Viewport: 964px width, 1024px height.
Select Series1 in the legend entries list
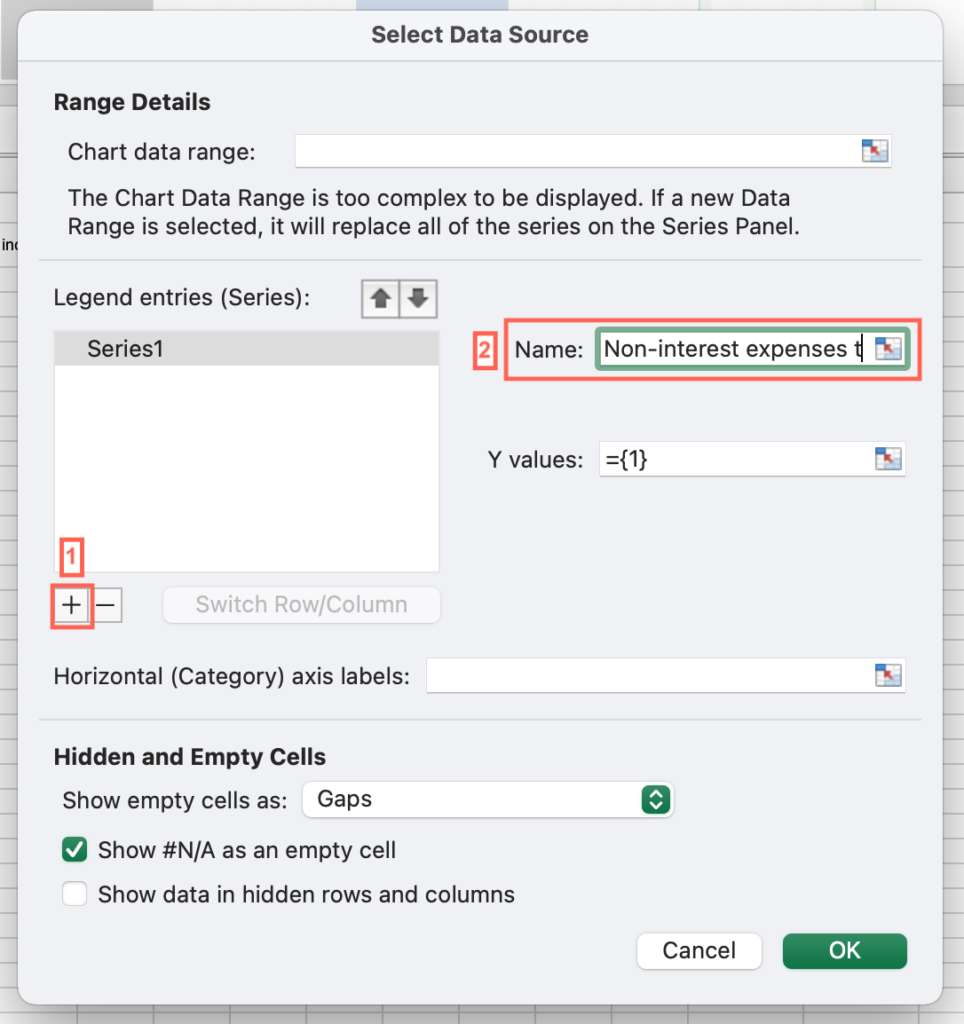(247, 349)
